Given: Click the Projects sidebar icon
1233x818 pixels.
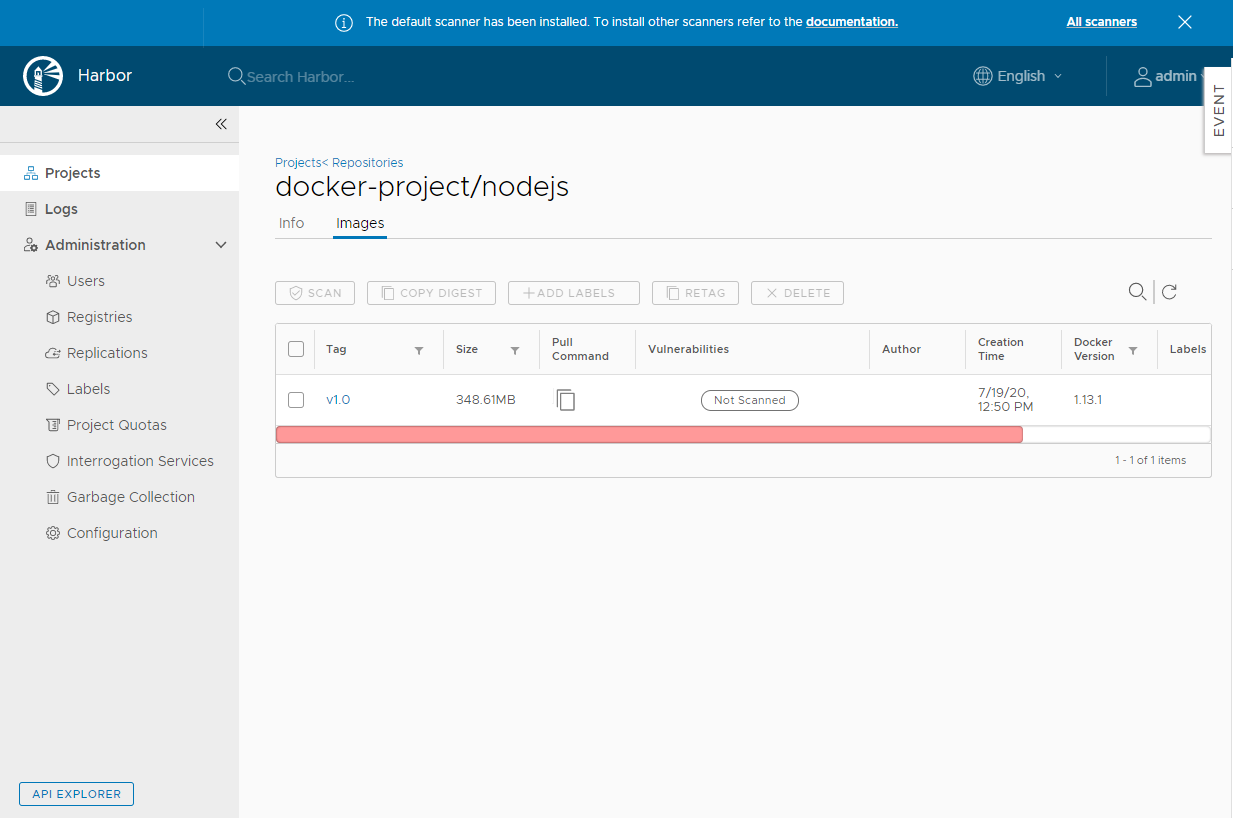Looking at the screenshot, I should 31,173.
